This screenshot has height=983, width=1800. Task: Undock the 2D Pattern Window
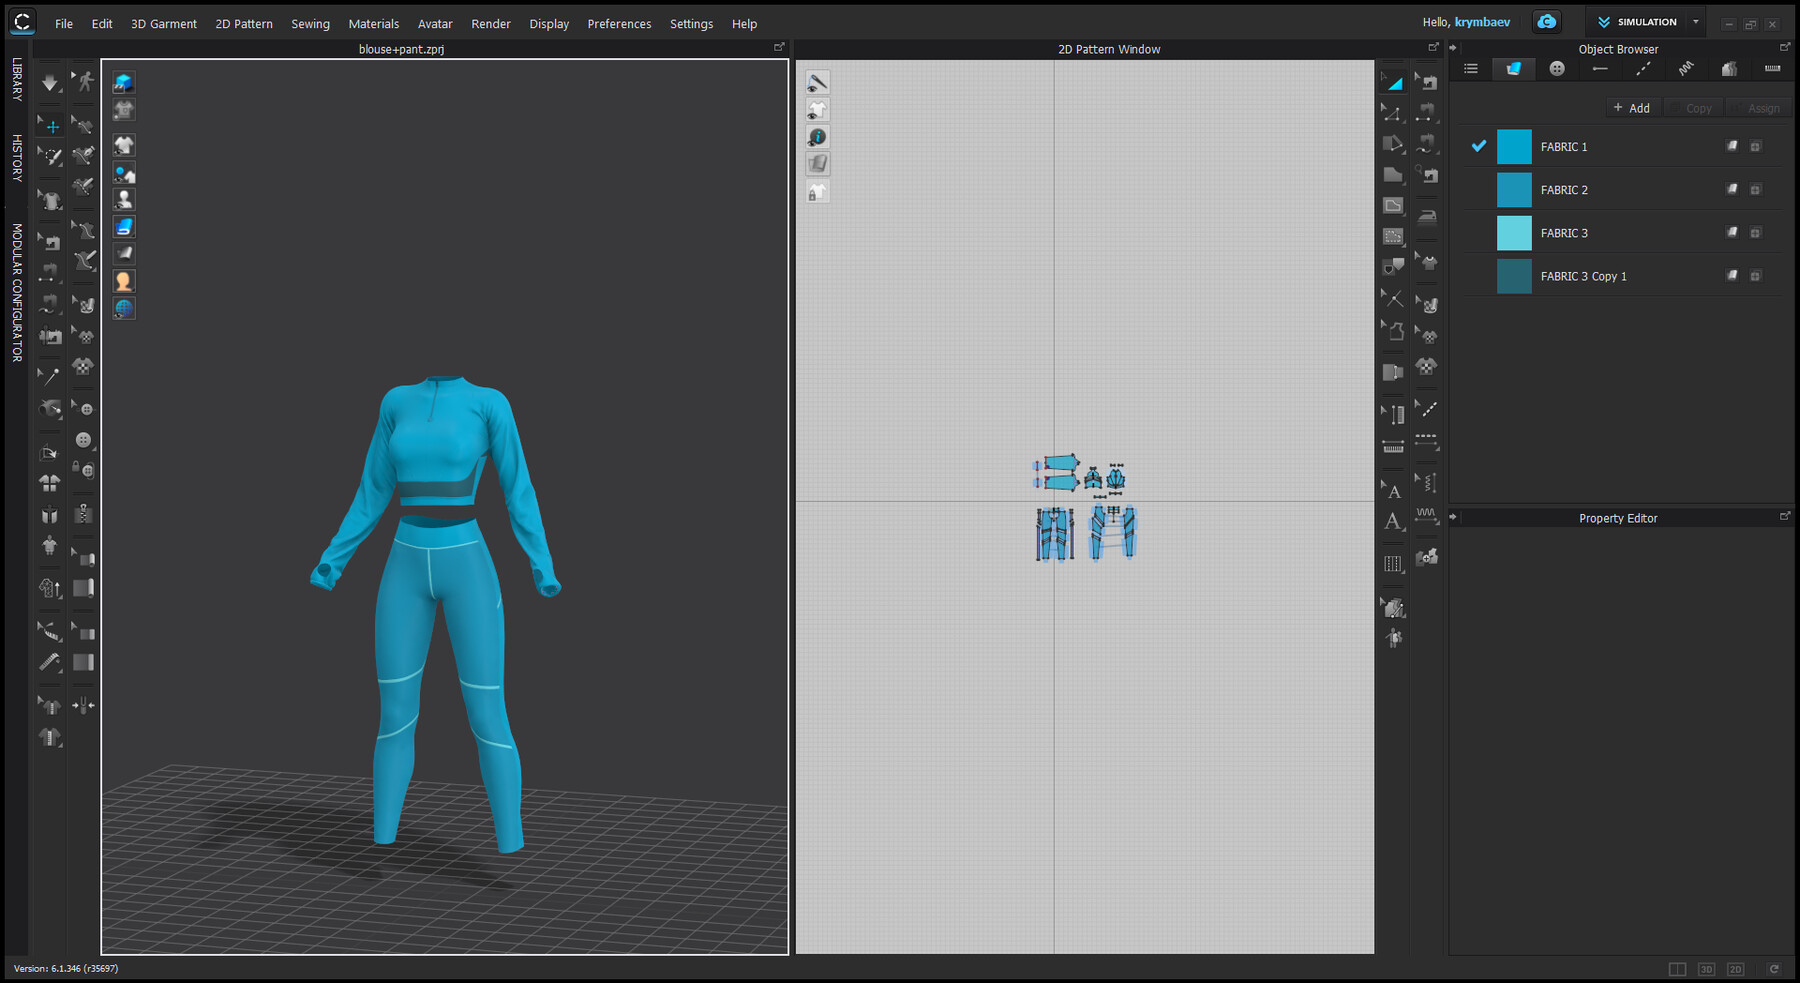point(1433,47)
